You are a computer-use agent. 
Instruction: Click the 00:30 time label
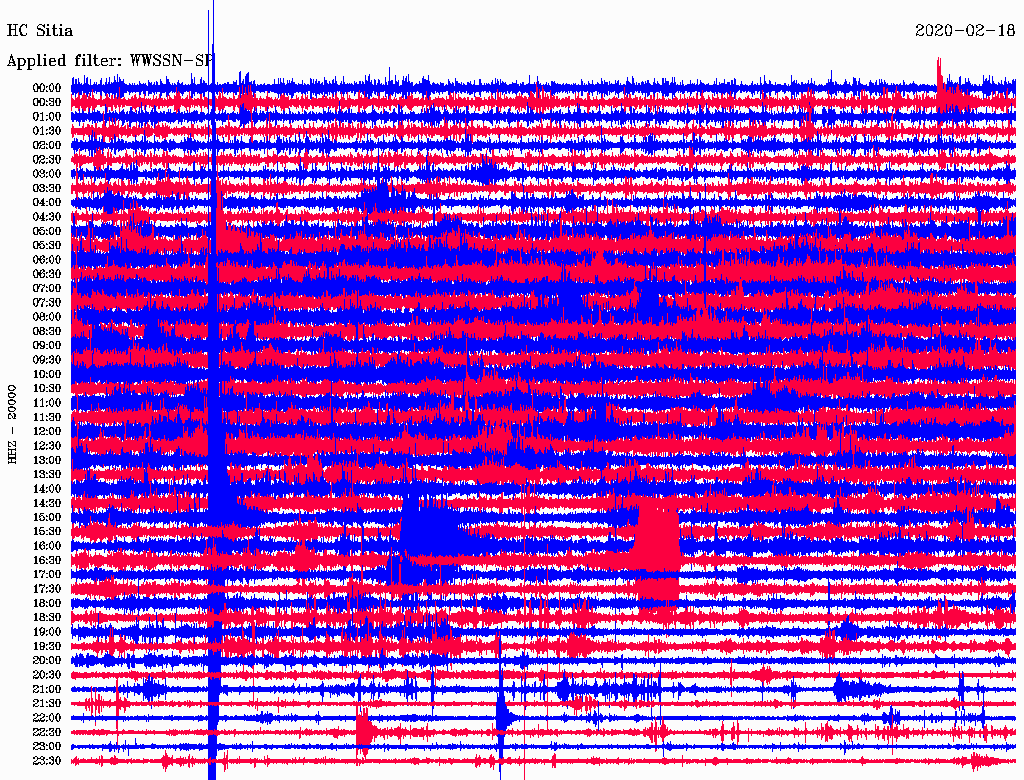pos(47,102)
